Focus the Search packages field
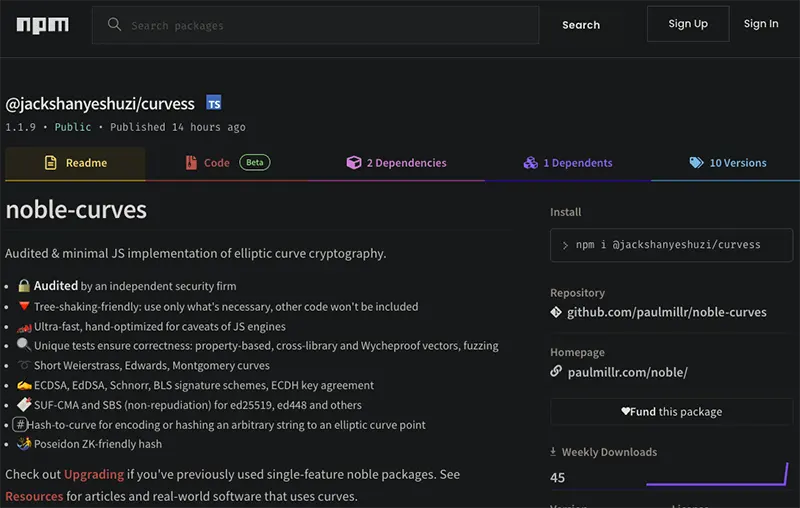 [315, 25]
